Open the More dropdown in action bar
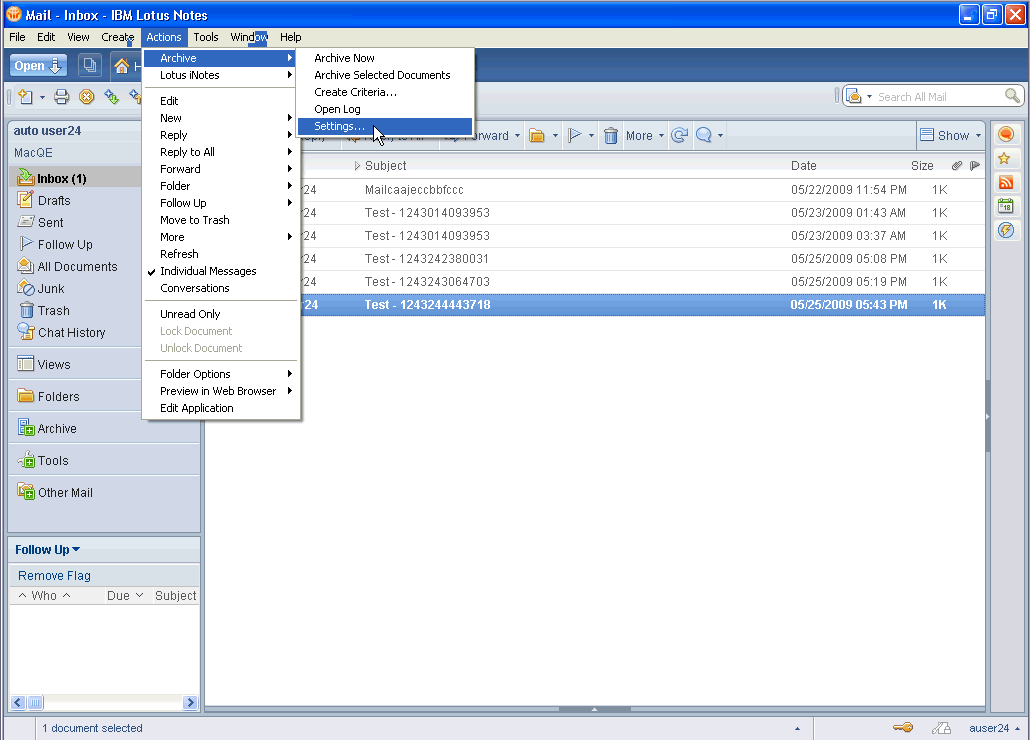The height and width of the screenshot is (740, 1030). click(x=644, y=135)
